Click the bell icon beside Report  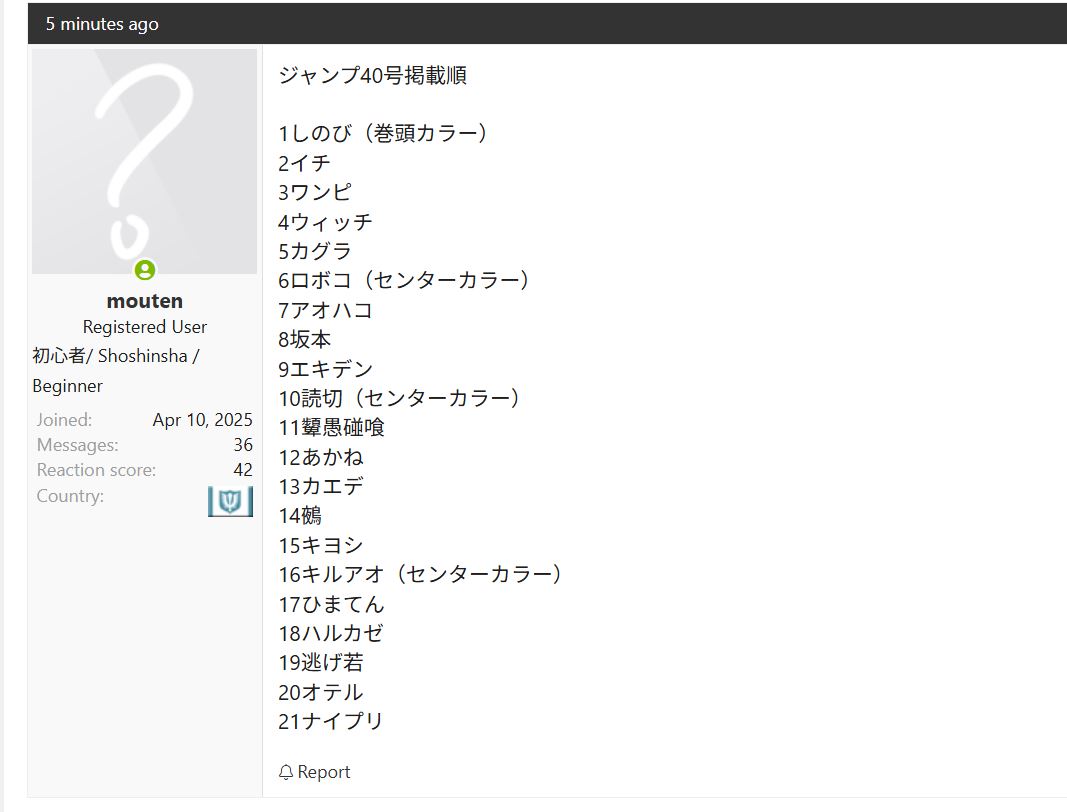286,773
